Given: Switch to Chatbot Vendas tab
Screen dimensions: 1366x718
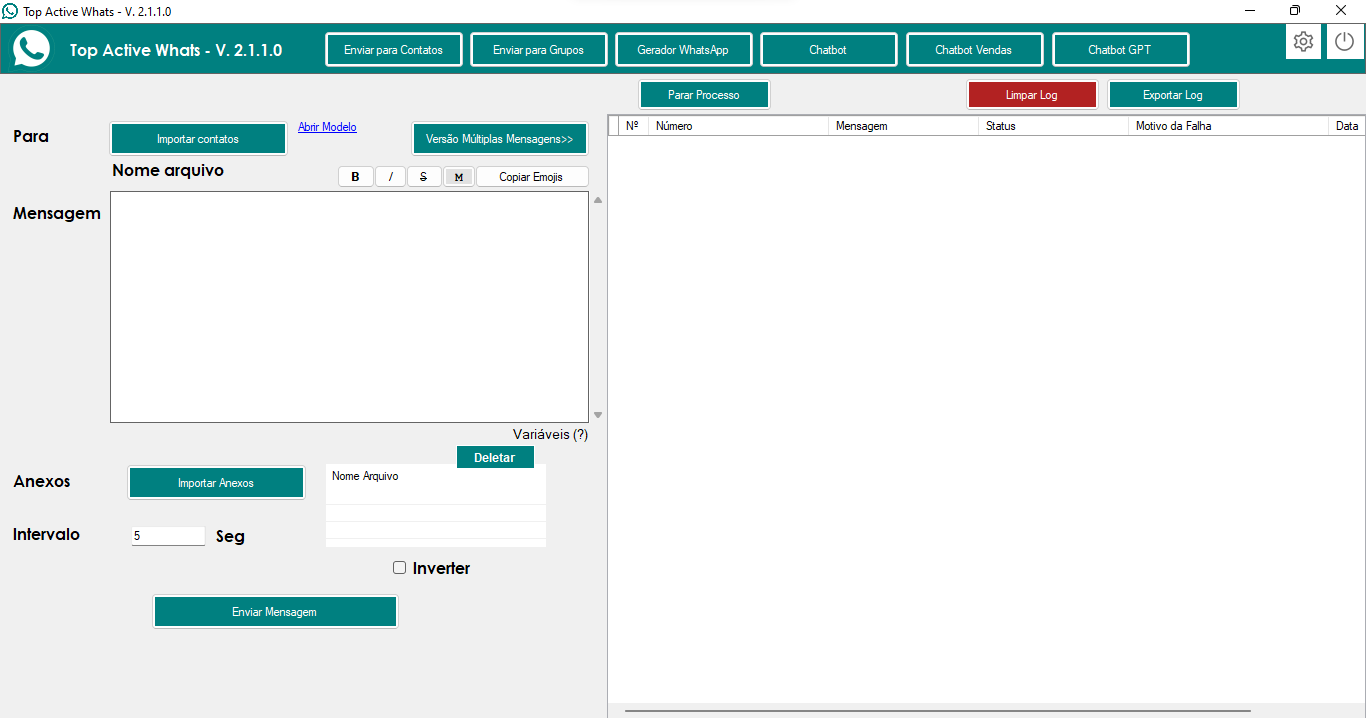Looking at the screenshot, I should pos(974,50).
